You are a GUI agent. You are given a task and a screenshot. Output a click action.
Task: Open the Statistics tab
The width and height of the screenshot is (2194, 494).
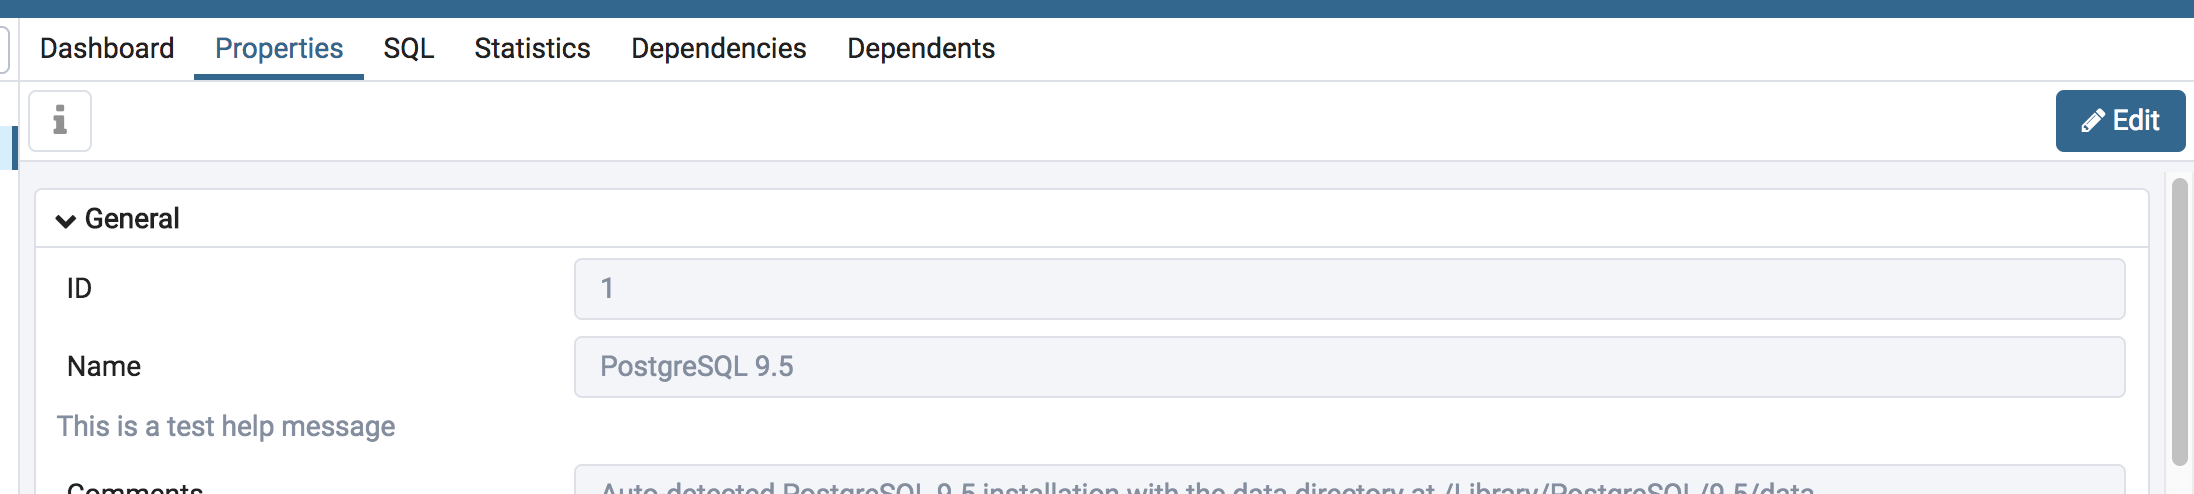click(532, 48)
